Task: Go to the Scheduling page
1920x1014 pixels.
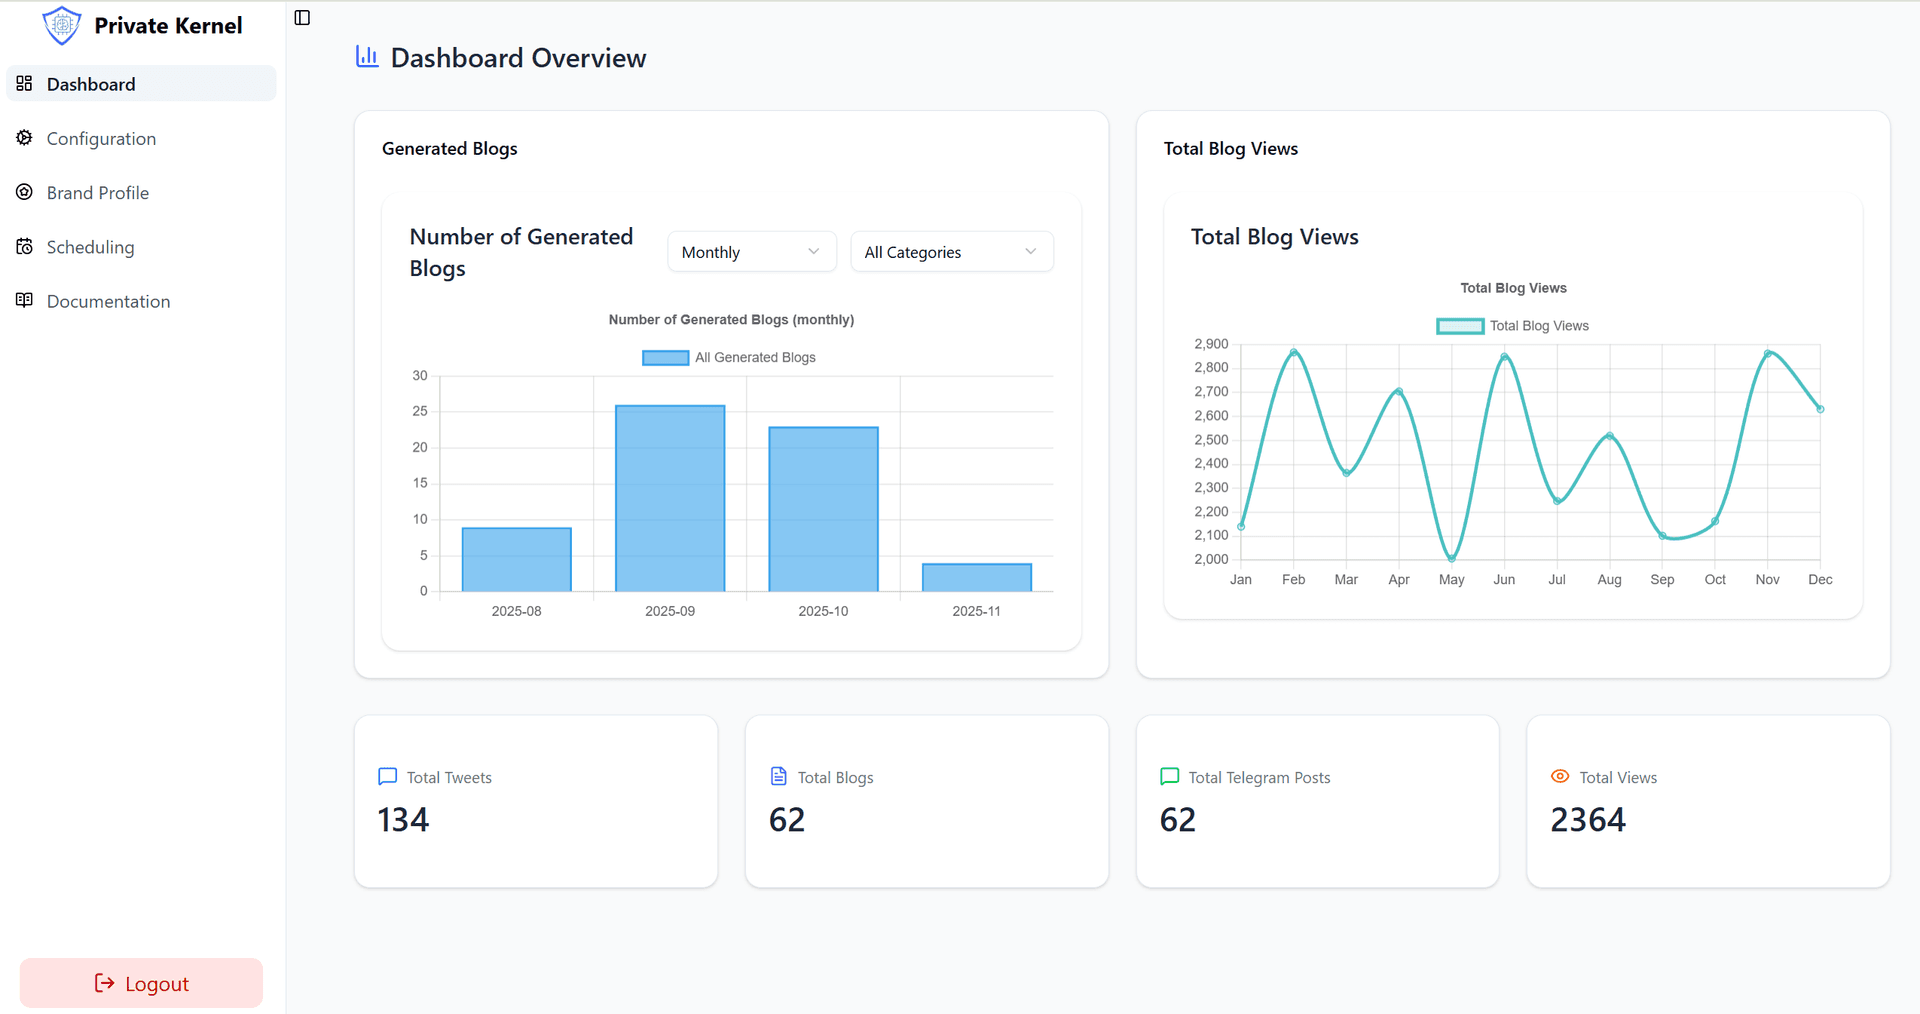Action: click(90, 247)
